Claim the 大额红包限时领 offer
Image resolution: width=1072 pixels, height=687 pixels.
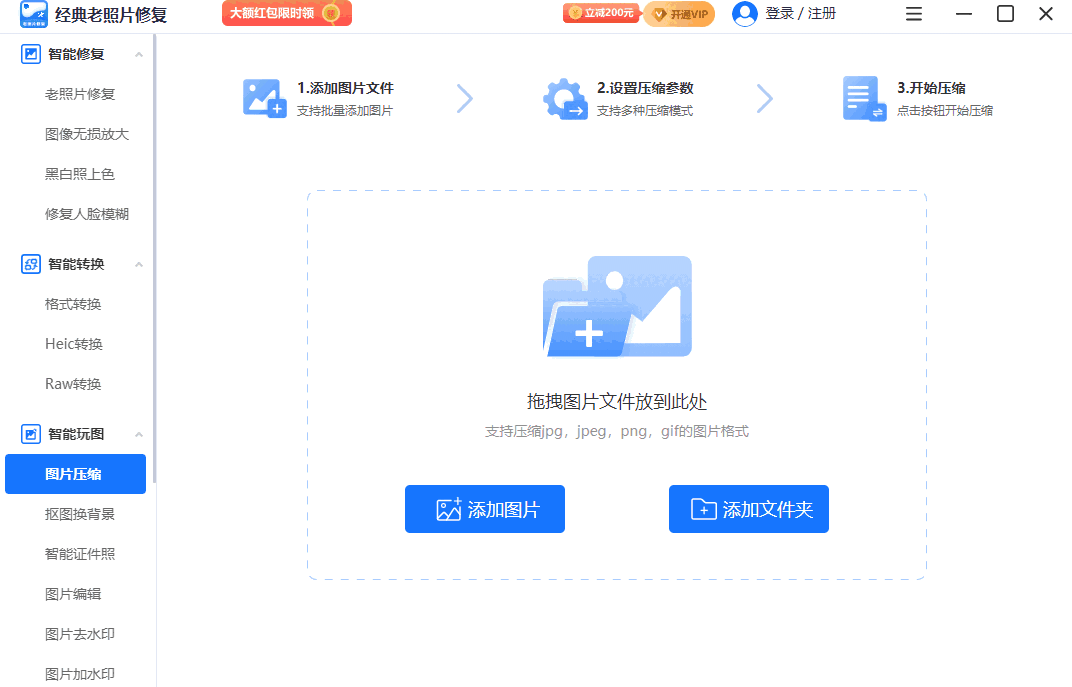(286, 14)
